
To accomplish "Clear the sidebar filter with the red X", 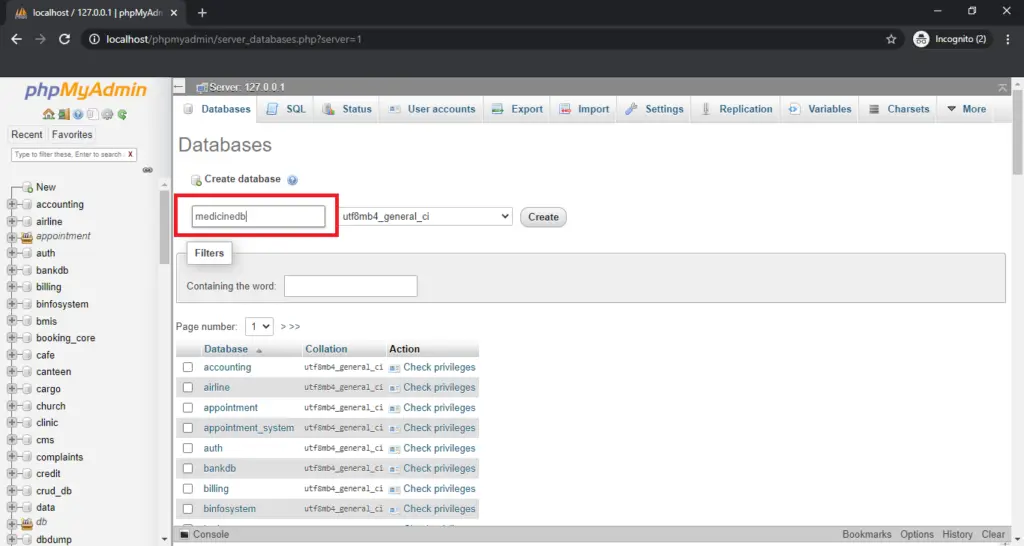I will 130,155.
